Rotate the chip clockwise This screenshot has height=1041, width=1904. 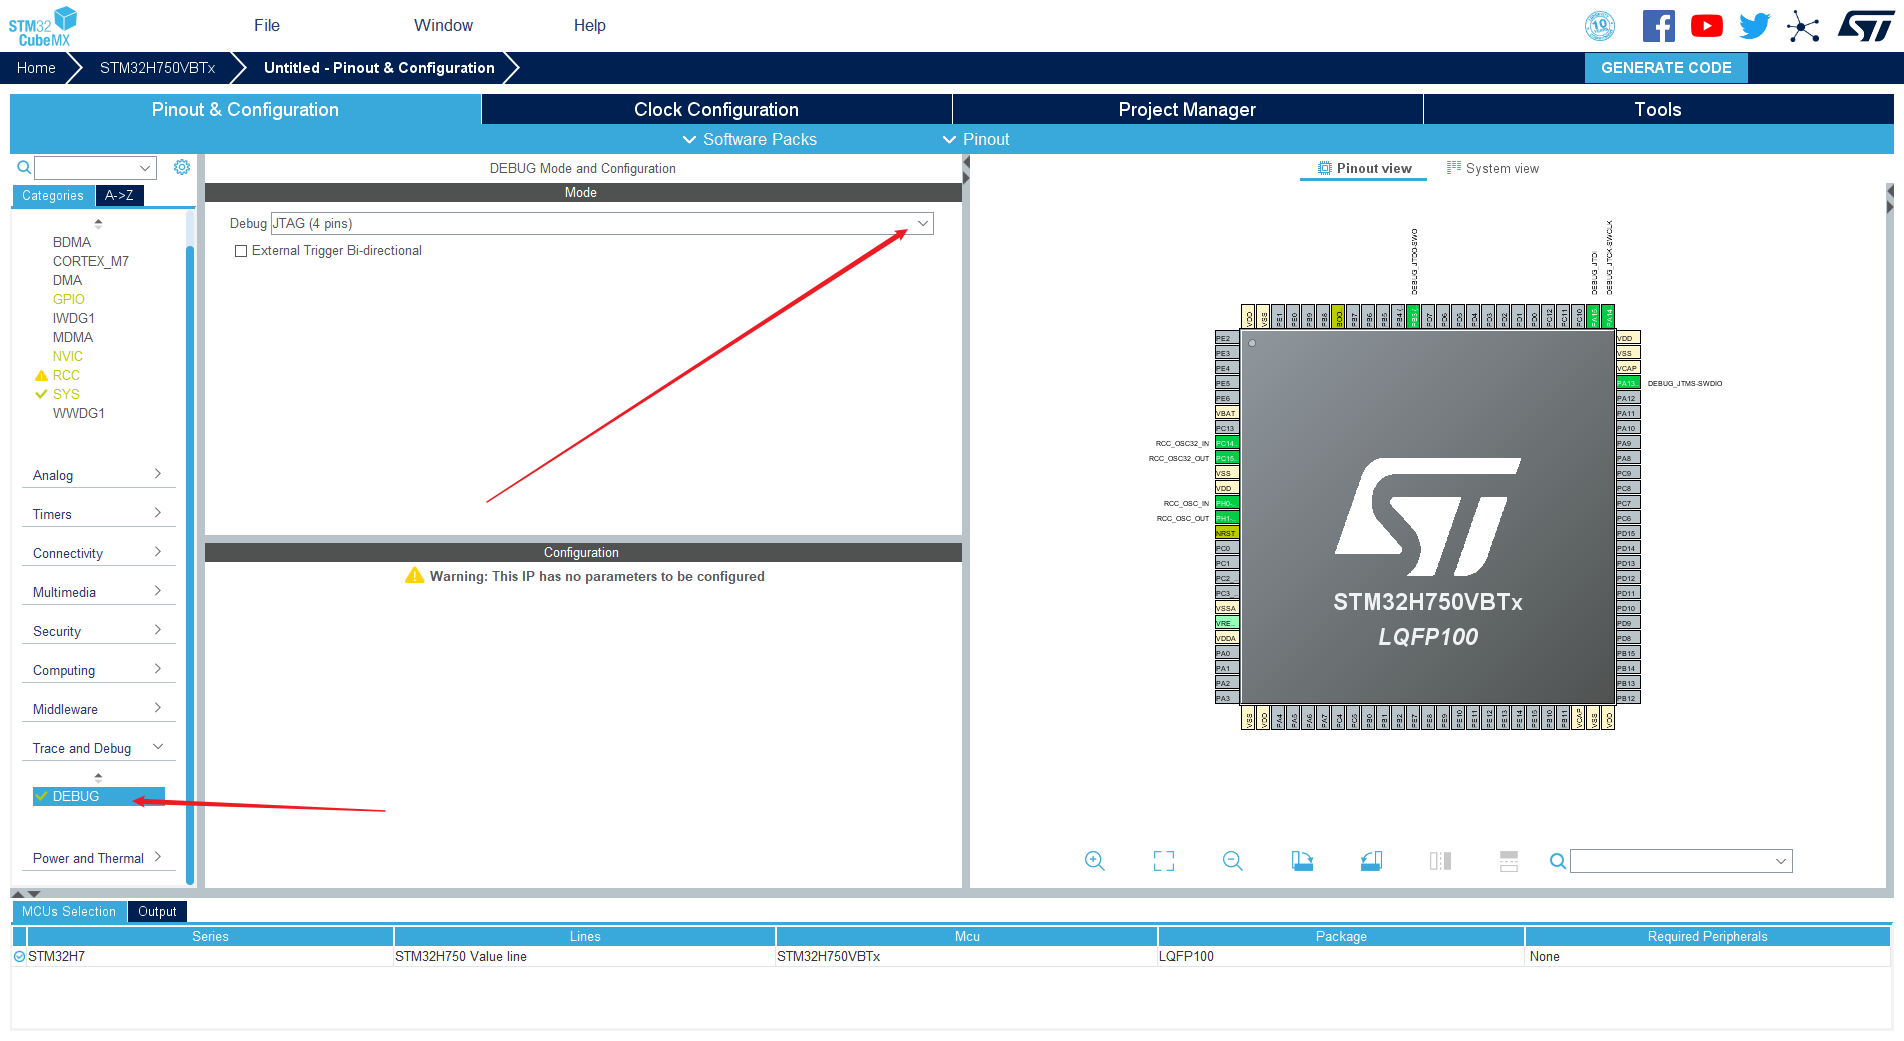click(1302, 861)
